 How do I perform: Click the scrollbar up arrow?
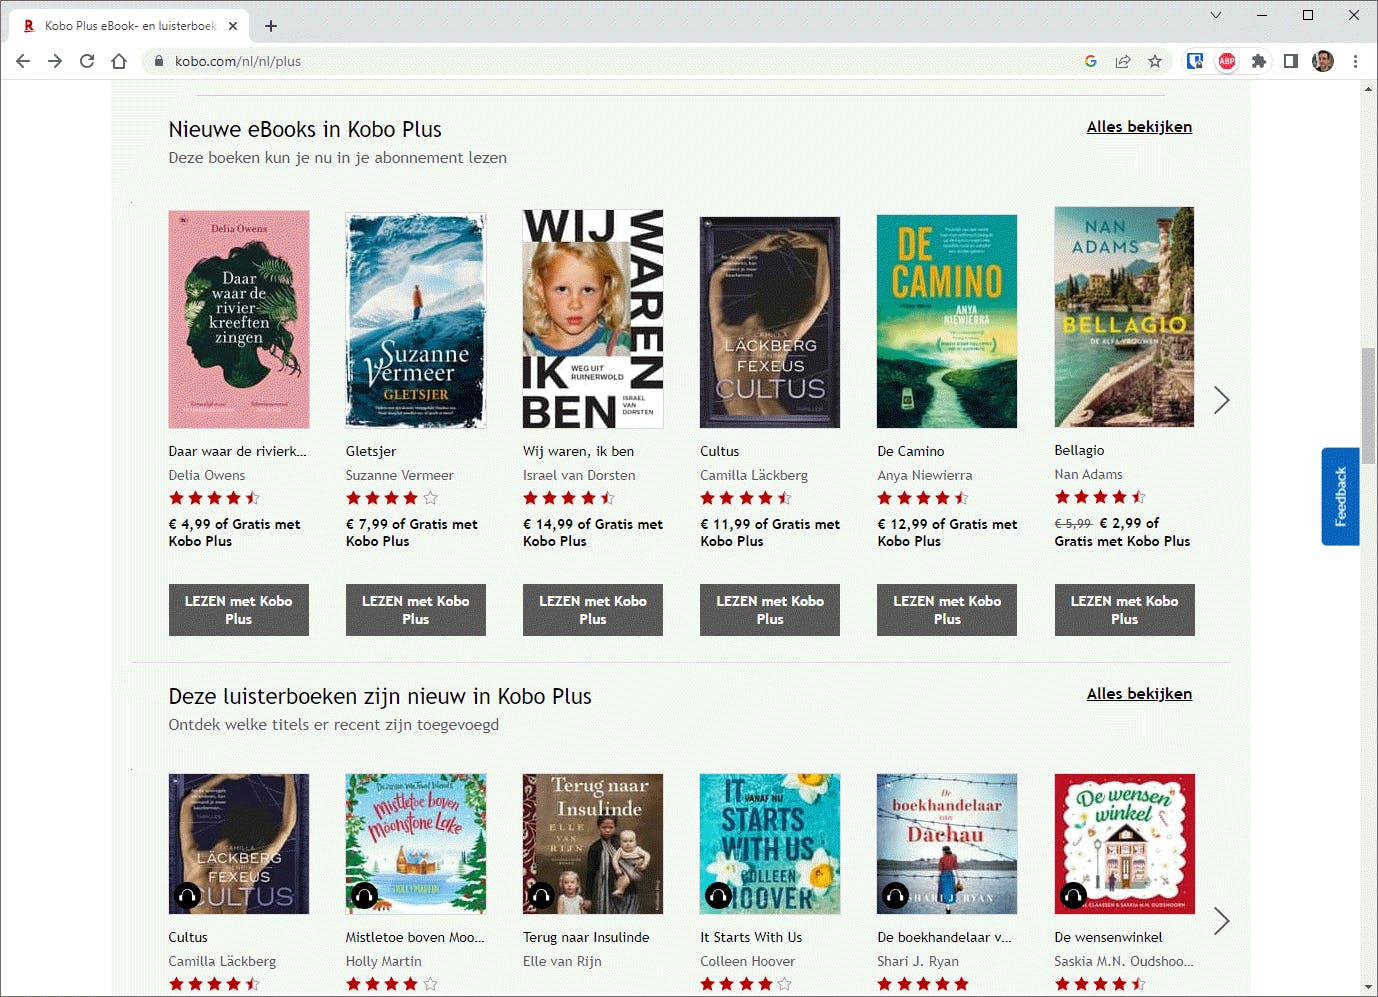1368,89
